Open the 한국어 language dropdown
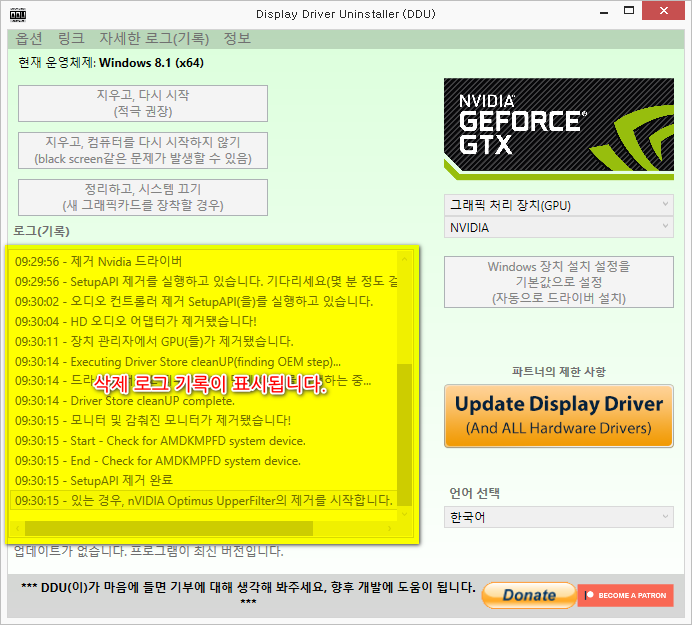 (559, 517)
